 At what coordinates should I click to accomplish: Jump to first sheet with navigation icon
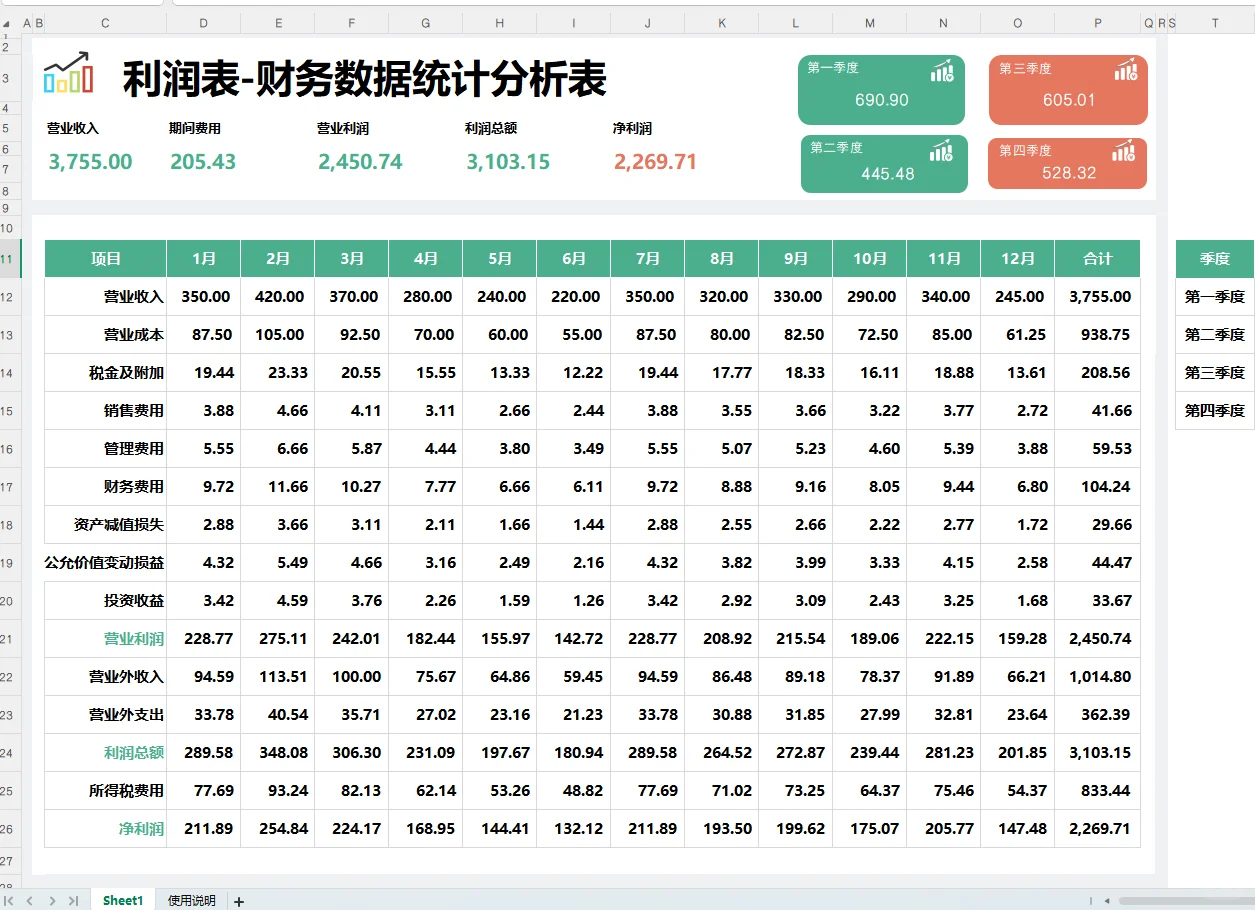click(10, 901)
